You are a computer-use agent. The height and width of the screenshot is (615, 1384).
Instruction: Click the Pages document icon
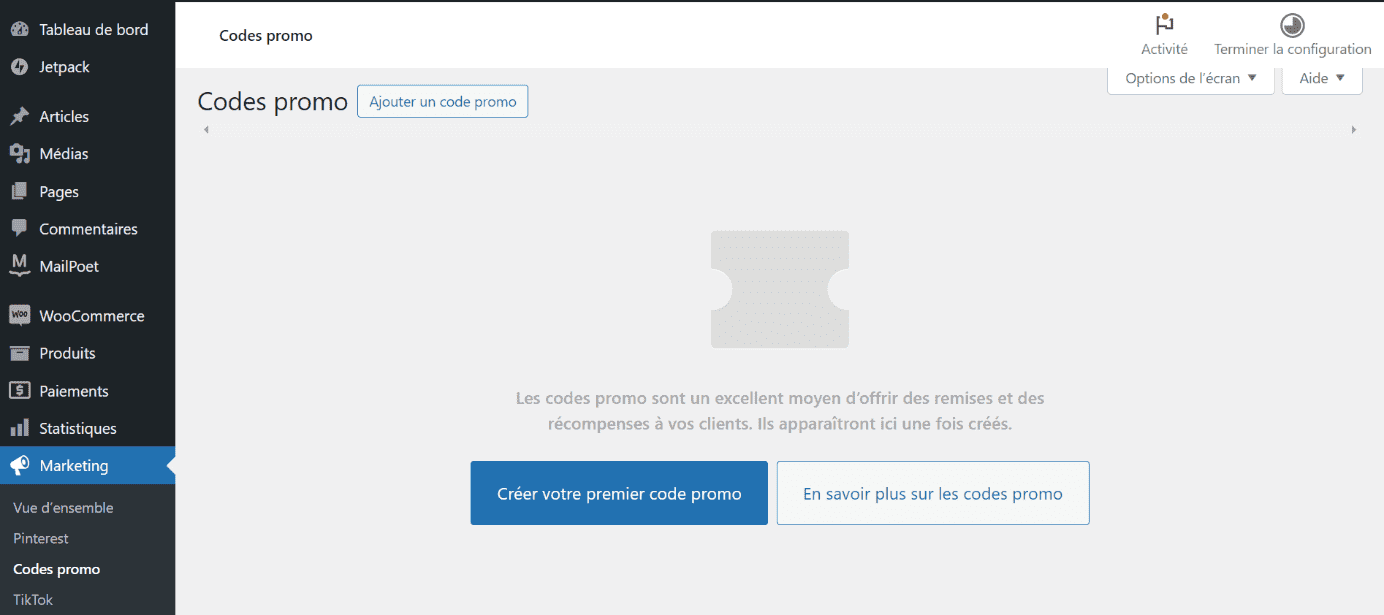pos(19,192)
